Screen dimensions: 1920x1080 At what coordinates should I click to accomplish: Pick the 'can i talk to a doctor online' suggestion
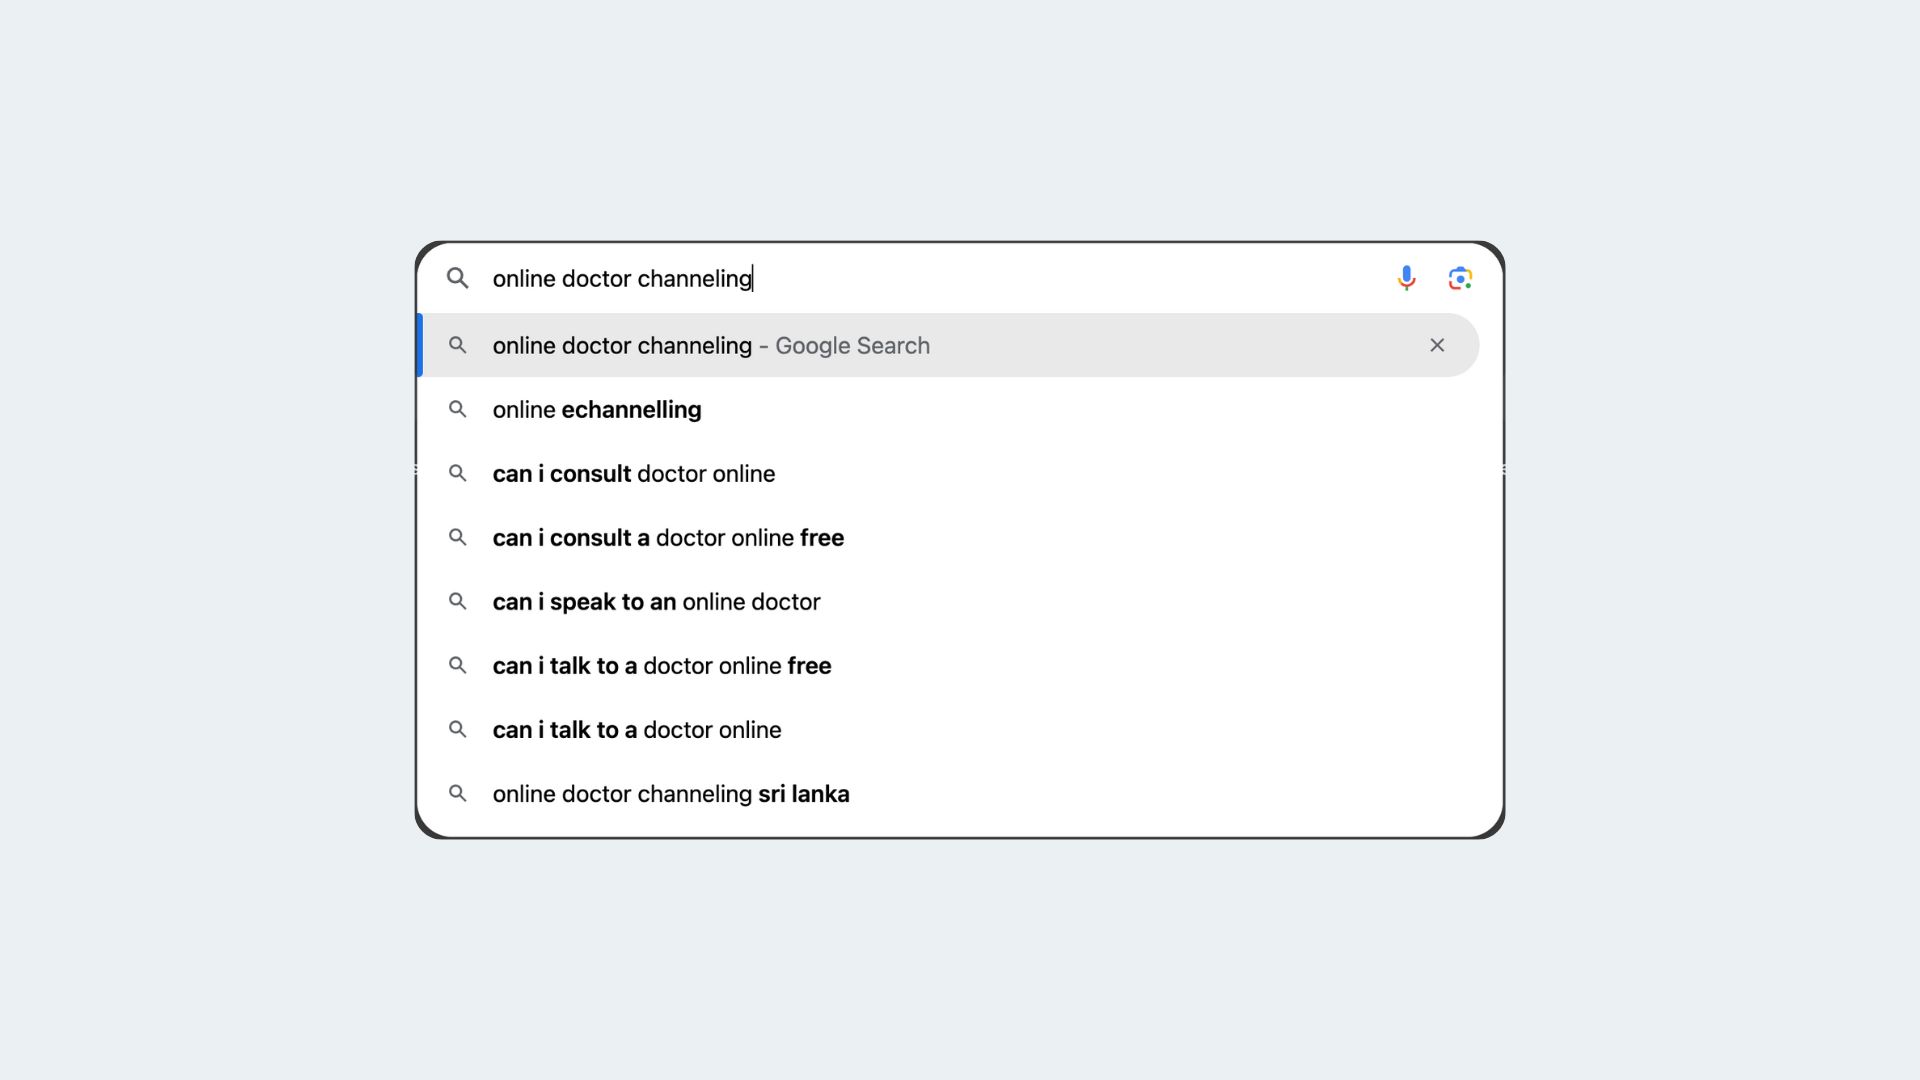click(948, 729)
